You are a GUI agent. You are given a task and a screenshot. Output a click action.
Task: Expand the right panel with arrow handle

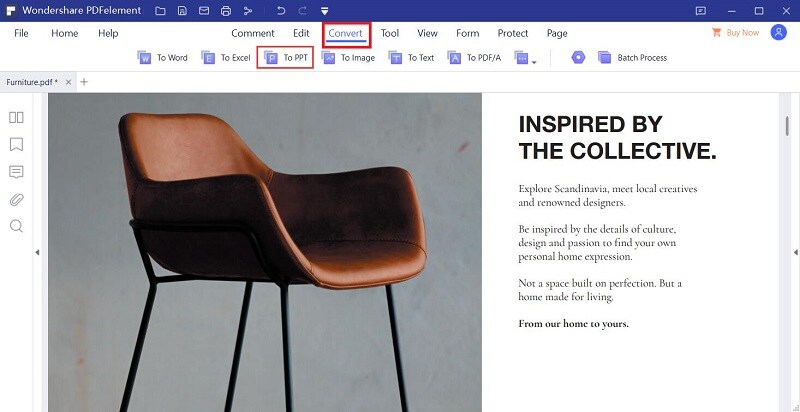tap(795, 252)
